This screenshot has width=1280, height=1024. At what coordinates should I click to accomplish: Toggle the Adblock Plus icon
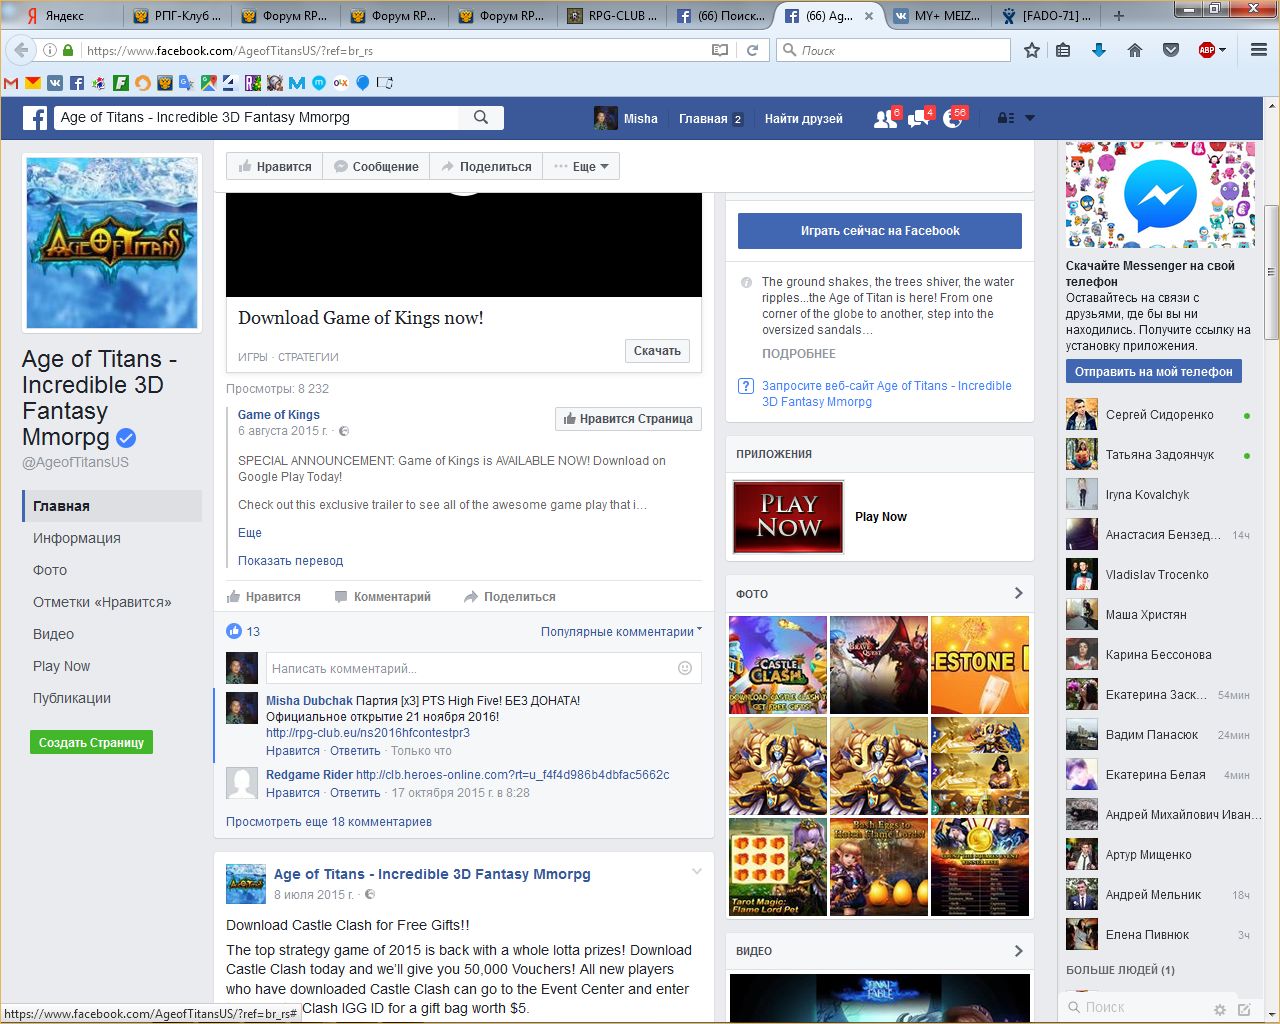tap(1207, 50)
